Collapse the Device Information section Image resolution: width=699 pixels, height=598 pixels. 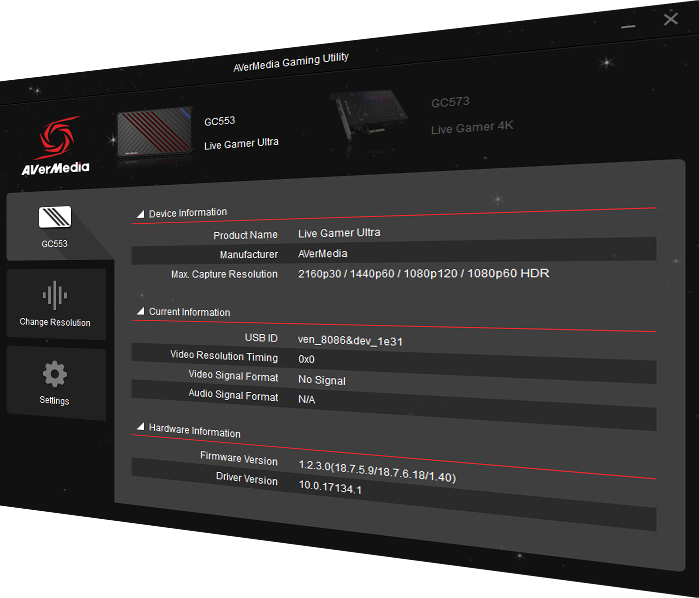pyautogui.click(x=140, y=214)
